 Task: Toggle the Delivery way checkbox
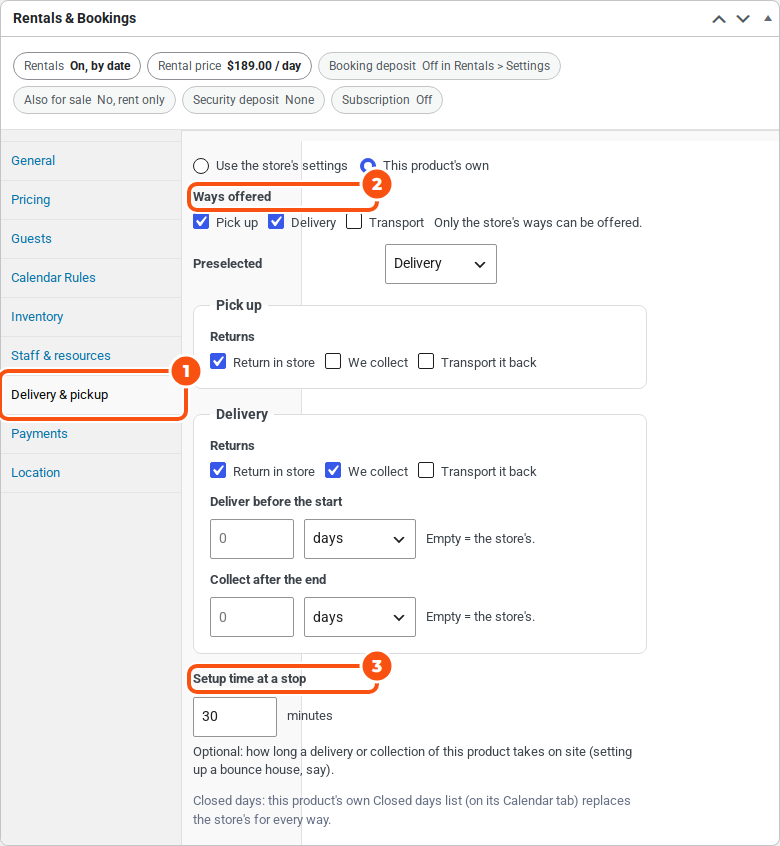pyautogui.click(x=276, y=222)
